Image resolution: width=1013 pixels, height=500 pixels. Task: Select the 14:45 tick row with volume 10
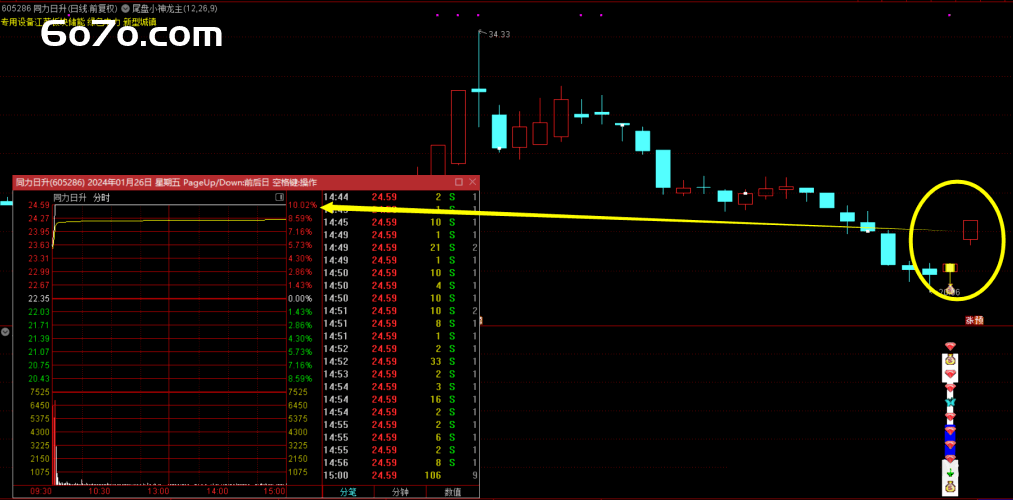click(401, 222)
